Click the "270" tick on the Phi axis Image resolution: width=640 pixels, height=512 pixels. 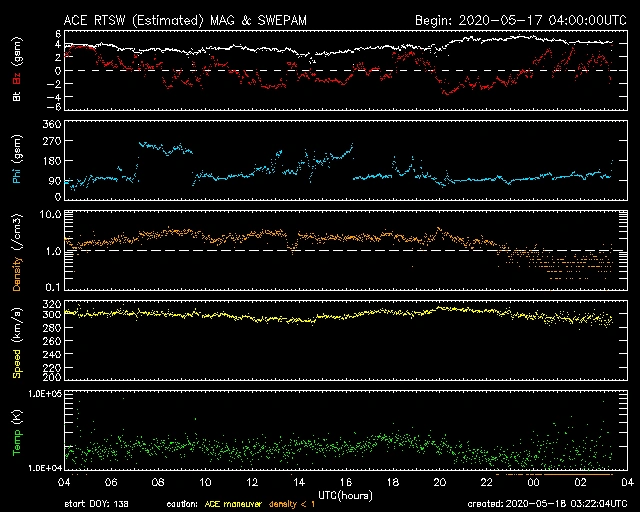click(52, 141)
